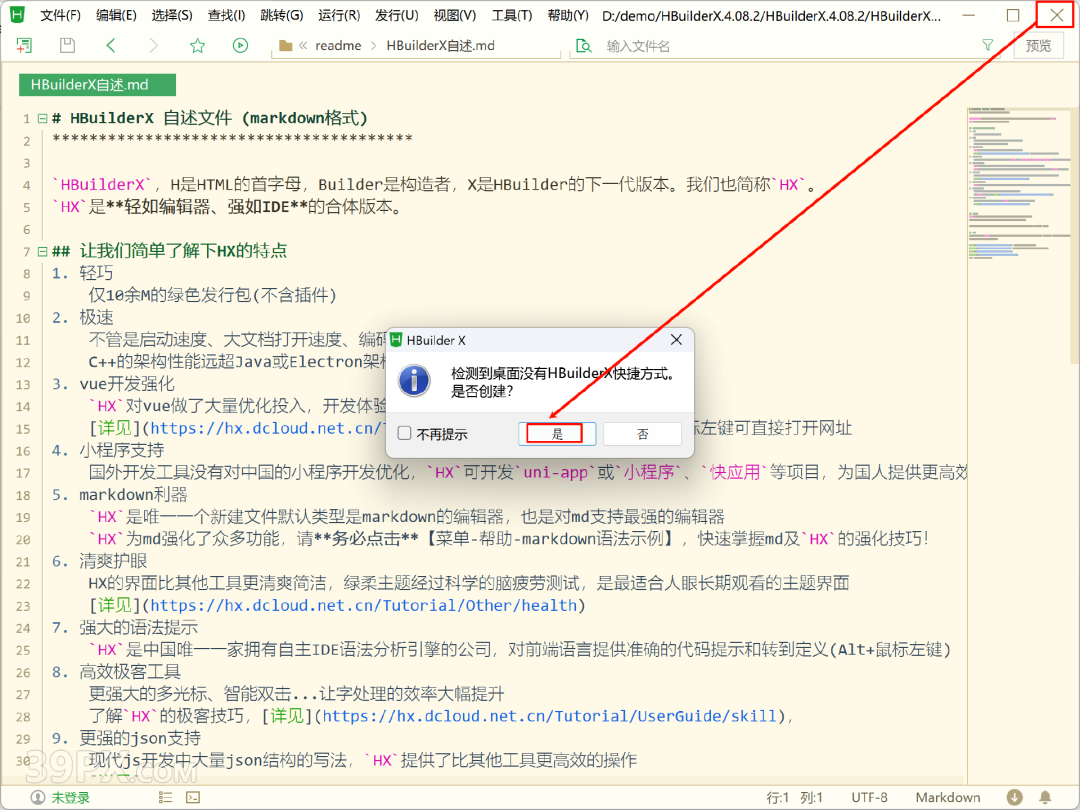Click the line '6. 清爽护眼'
1080x810 pixels.
[99, 561]
